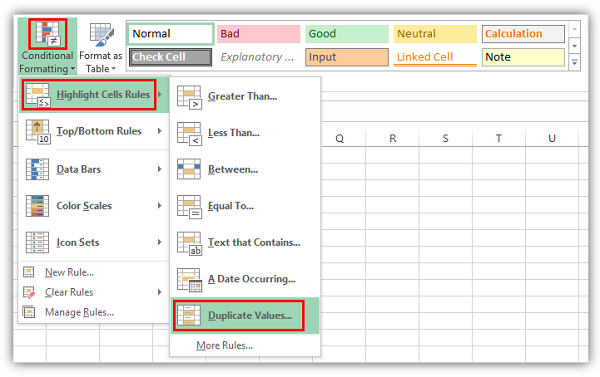Open the Color Scales menu entry

[x=94, y=206]
